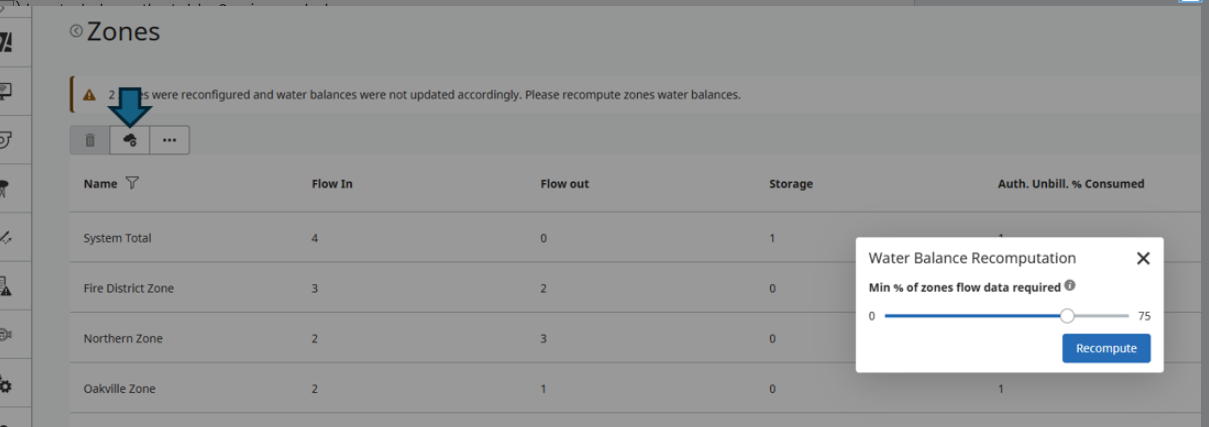Click the delete (trash) toolbar icon

point(90,141)
